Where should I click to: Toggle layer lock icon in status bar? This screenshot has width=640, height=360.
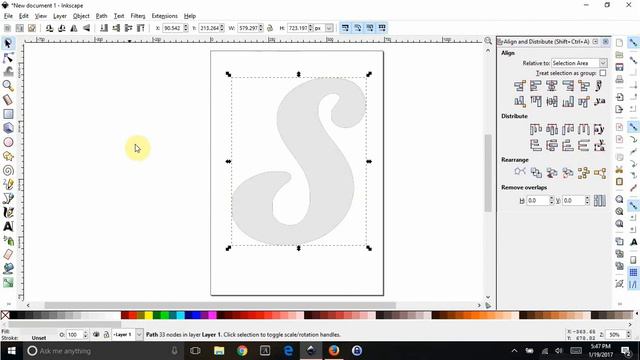point(106,335)
